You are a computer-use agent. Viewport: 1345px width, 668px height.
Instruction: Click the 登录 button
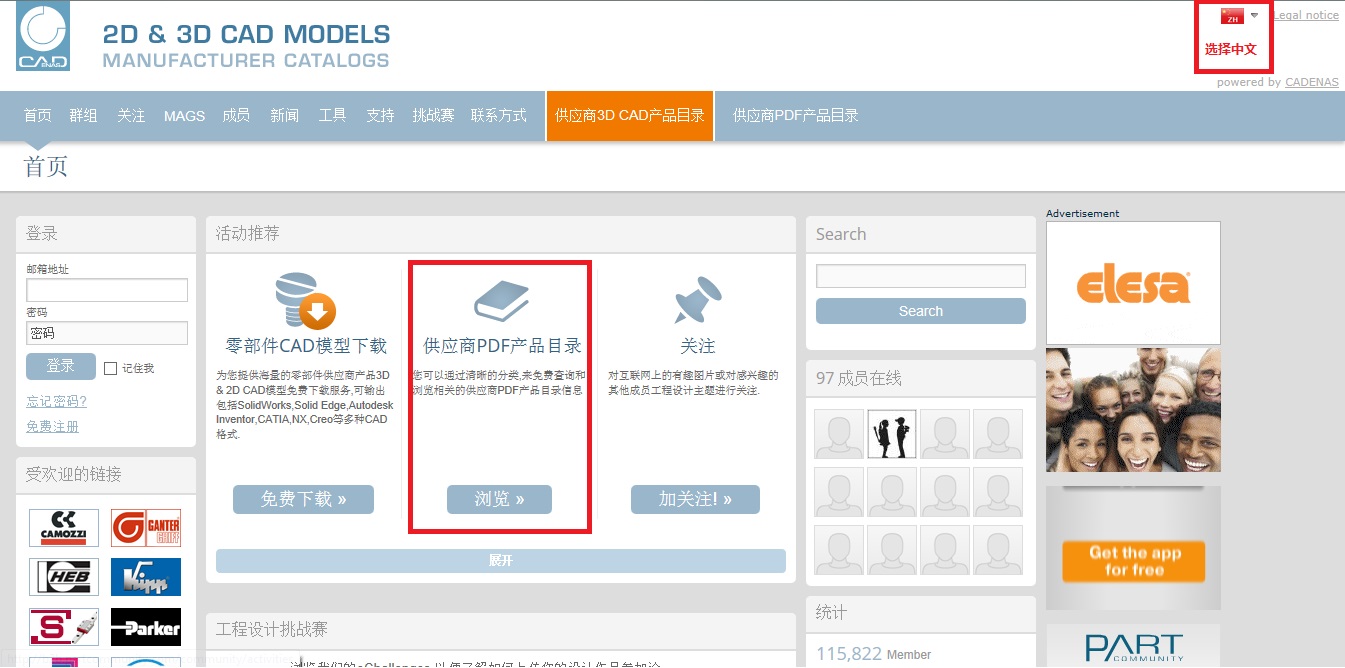pos(61,367)
